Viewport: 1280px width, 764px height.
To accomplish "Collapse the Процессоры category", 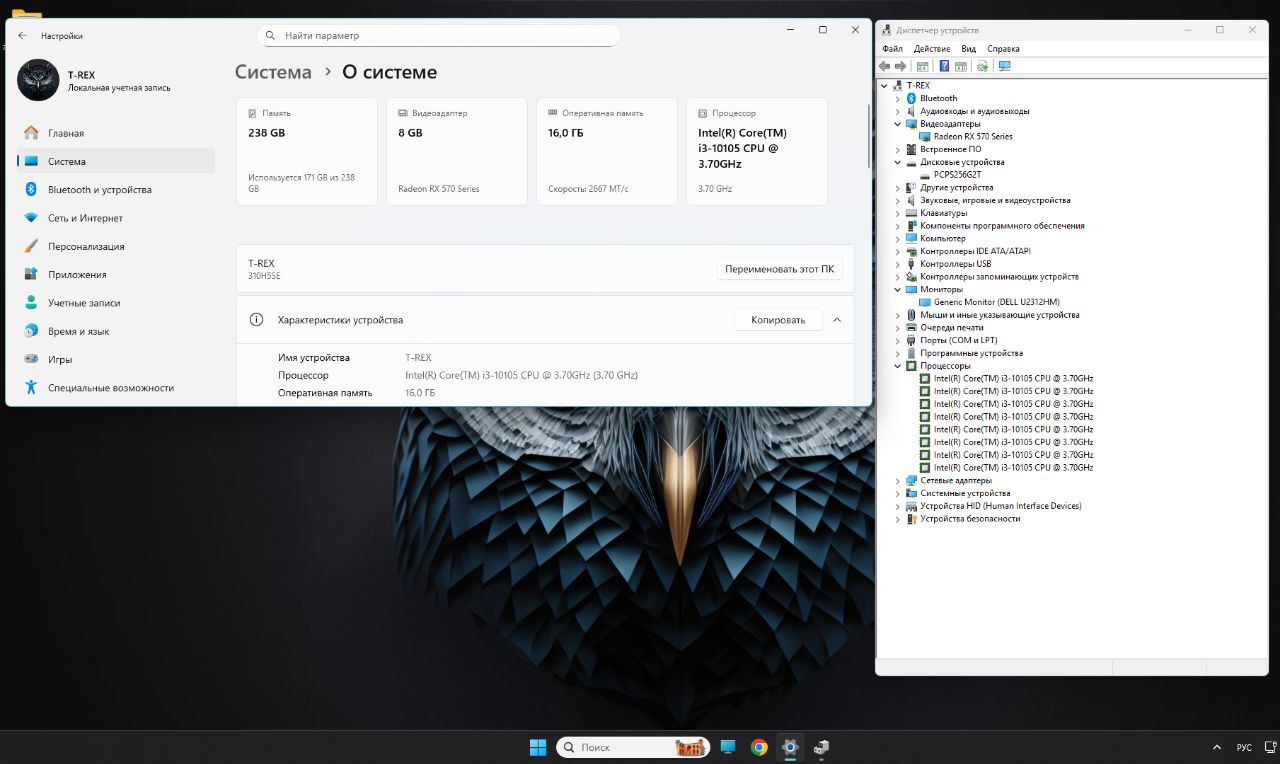I will pos(897,365).
